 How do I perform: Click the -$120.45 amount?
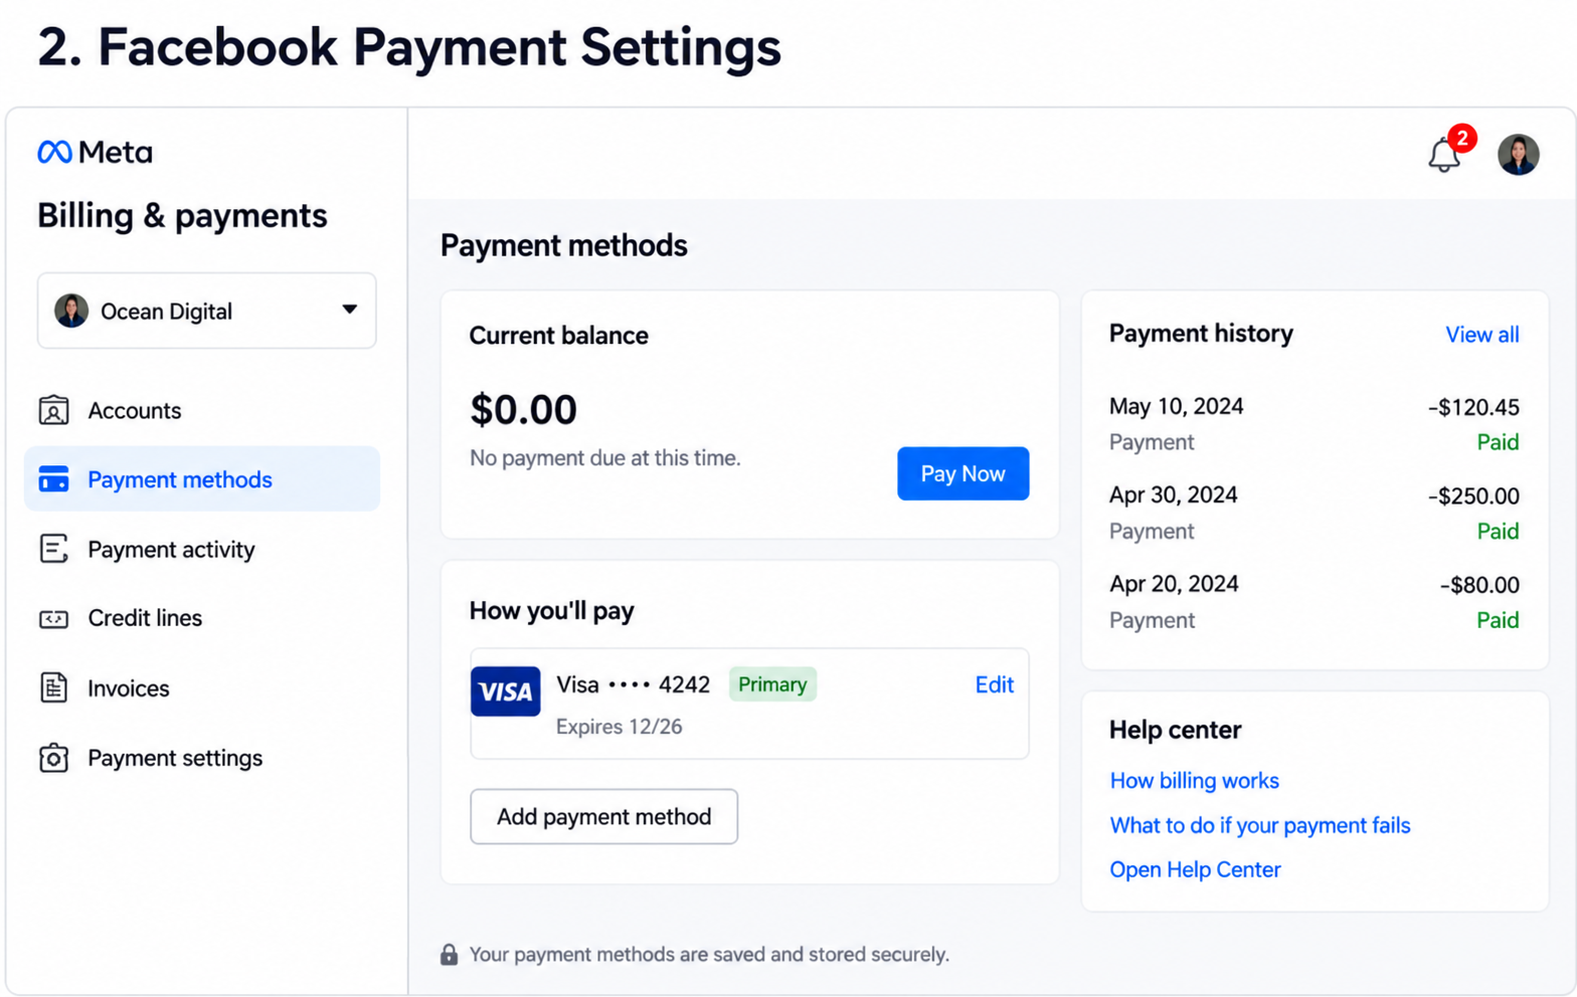tap(1473, 408)
